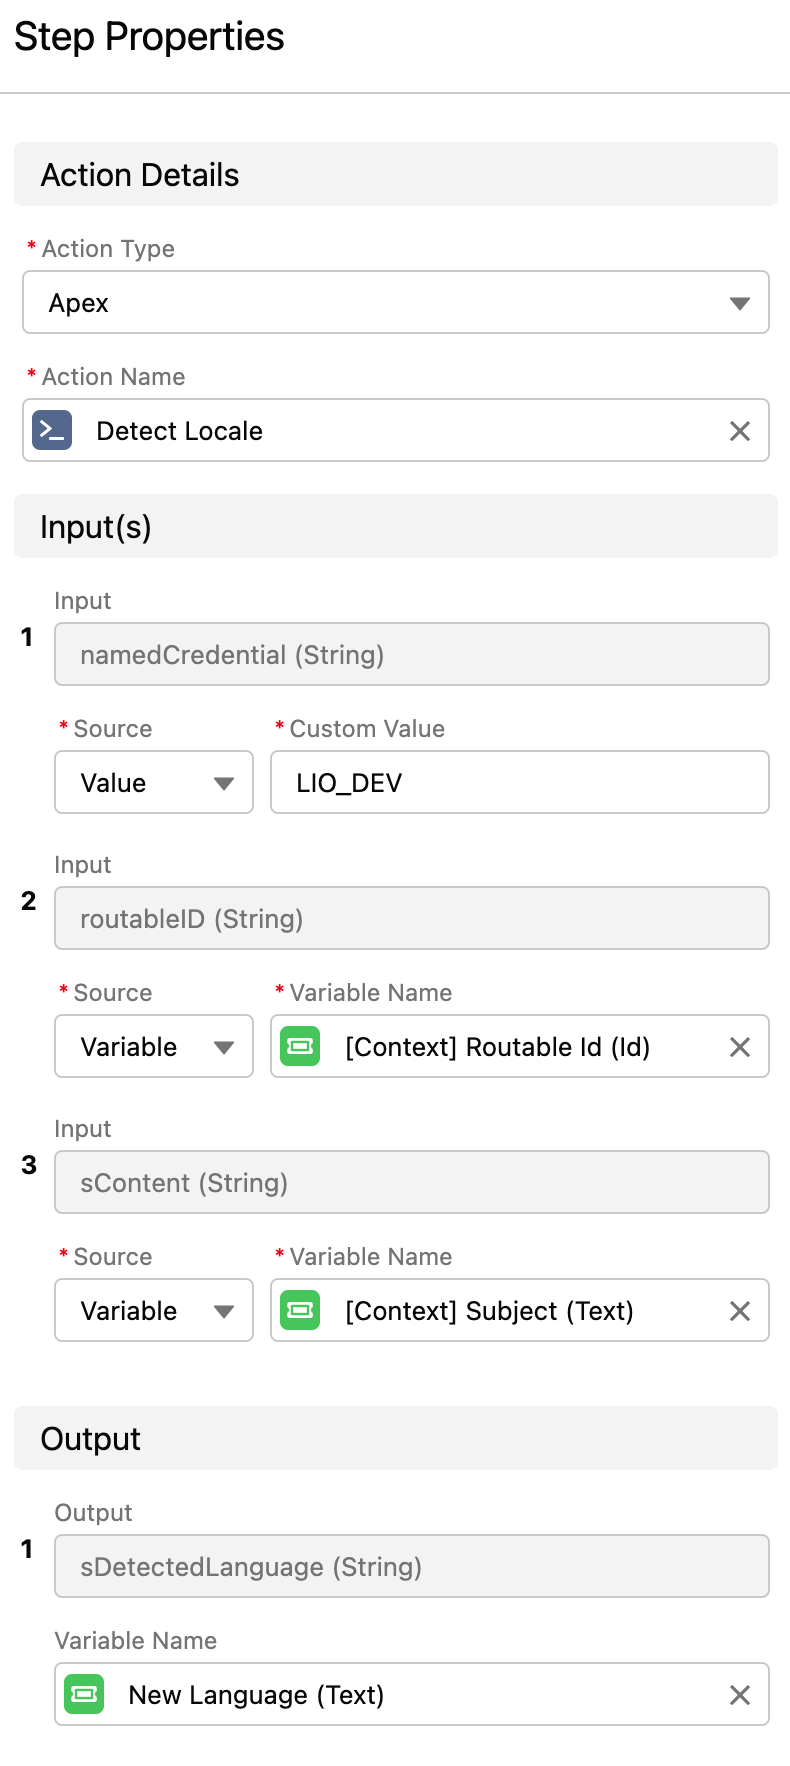Image resolution: width=790 pixels, height=1766 pixels.
Task: Click the Apex icon beside Detect Locale
Action: (x=52, y=430)
